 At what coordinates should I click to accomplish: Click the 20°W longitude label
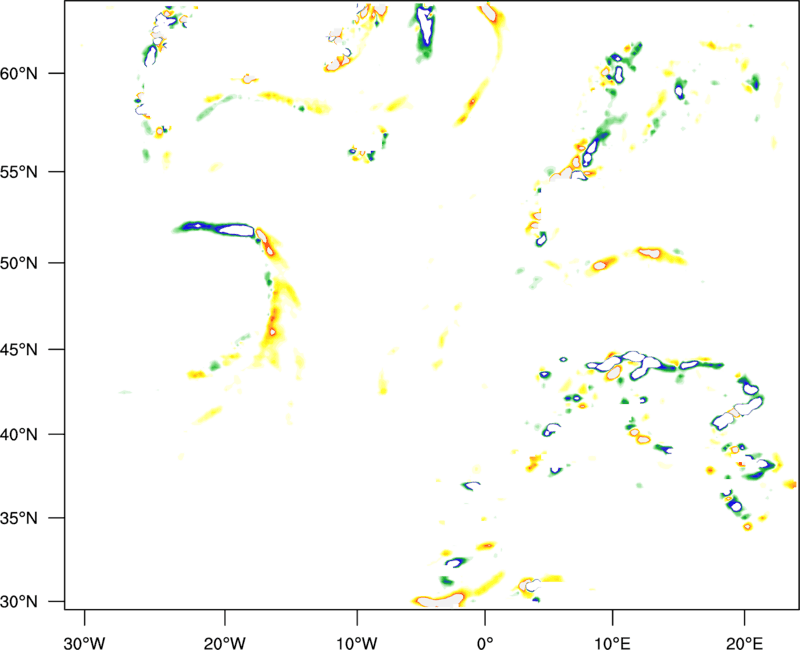click(224, 643)
